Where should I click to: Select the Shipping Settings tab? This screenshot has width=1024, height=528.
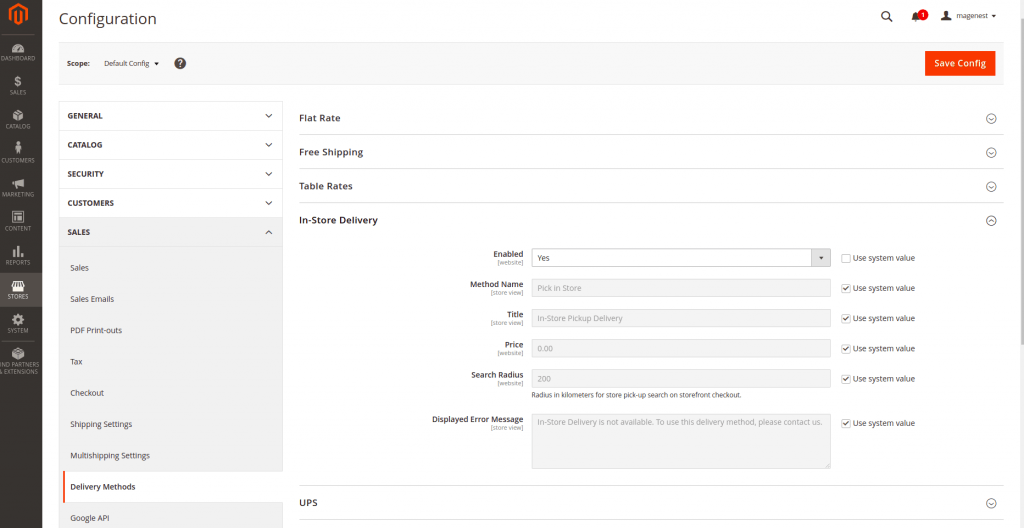coord(172,424)
